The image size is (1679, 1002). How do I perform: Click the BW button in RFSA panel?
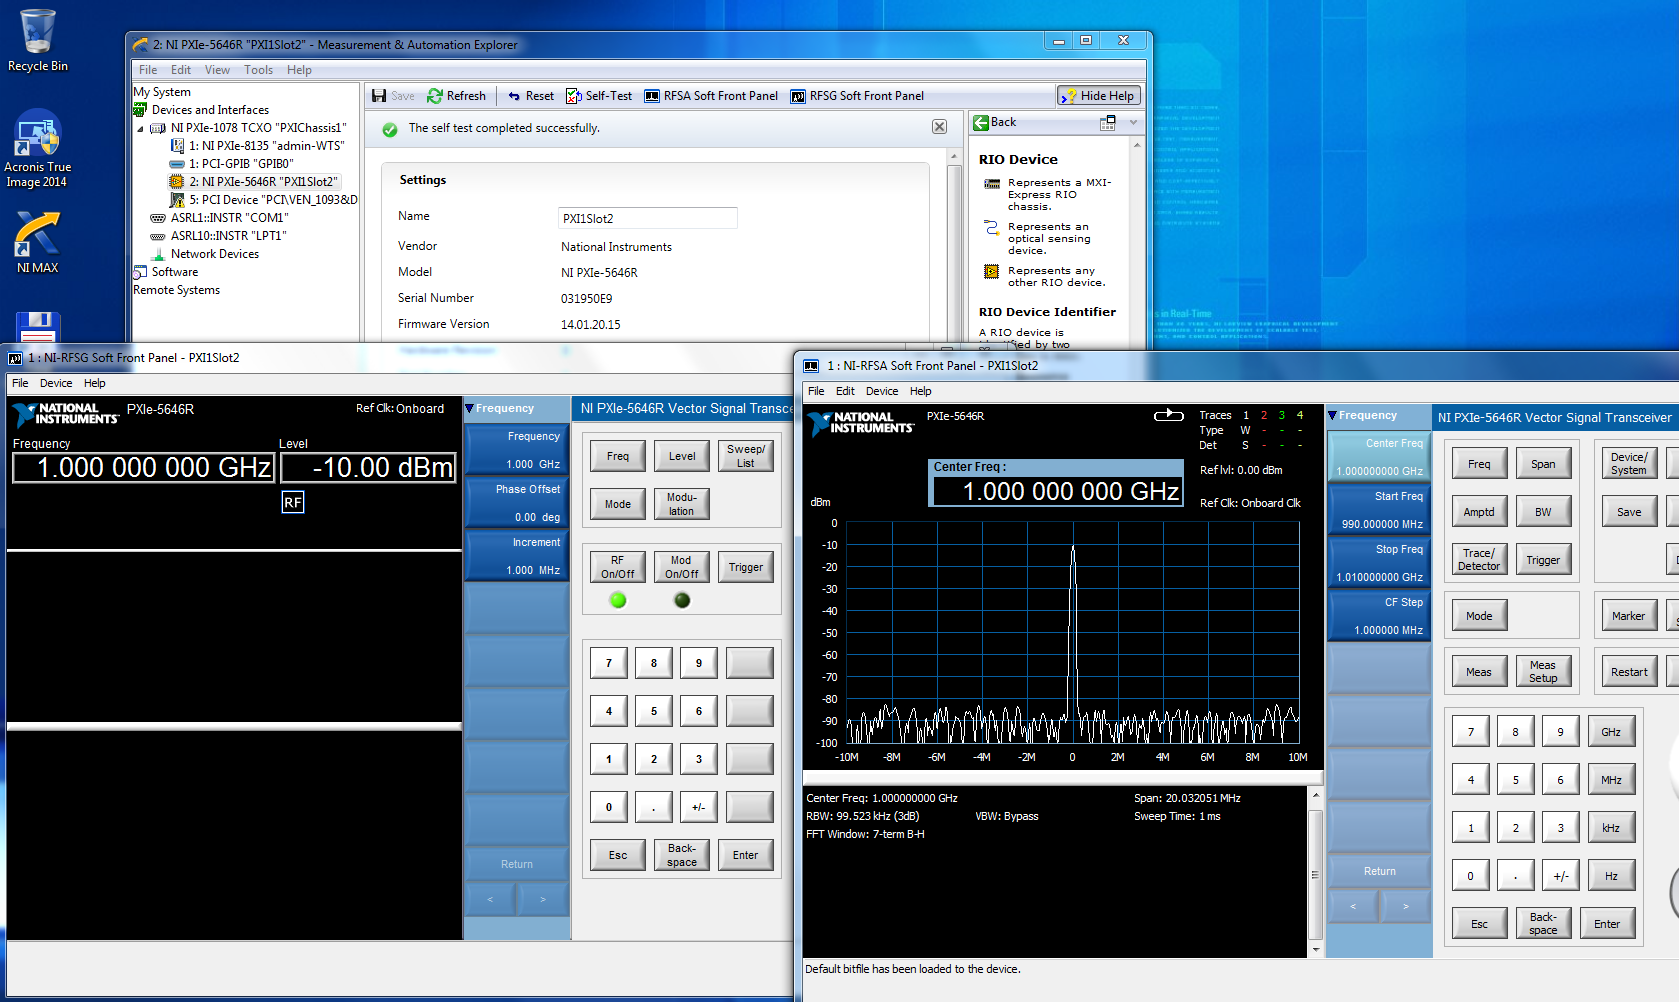click(x=1543, y=512)
